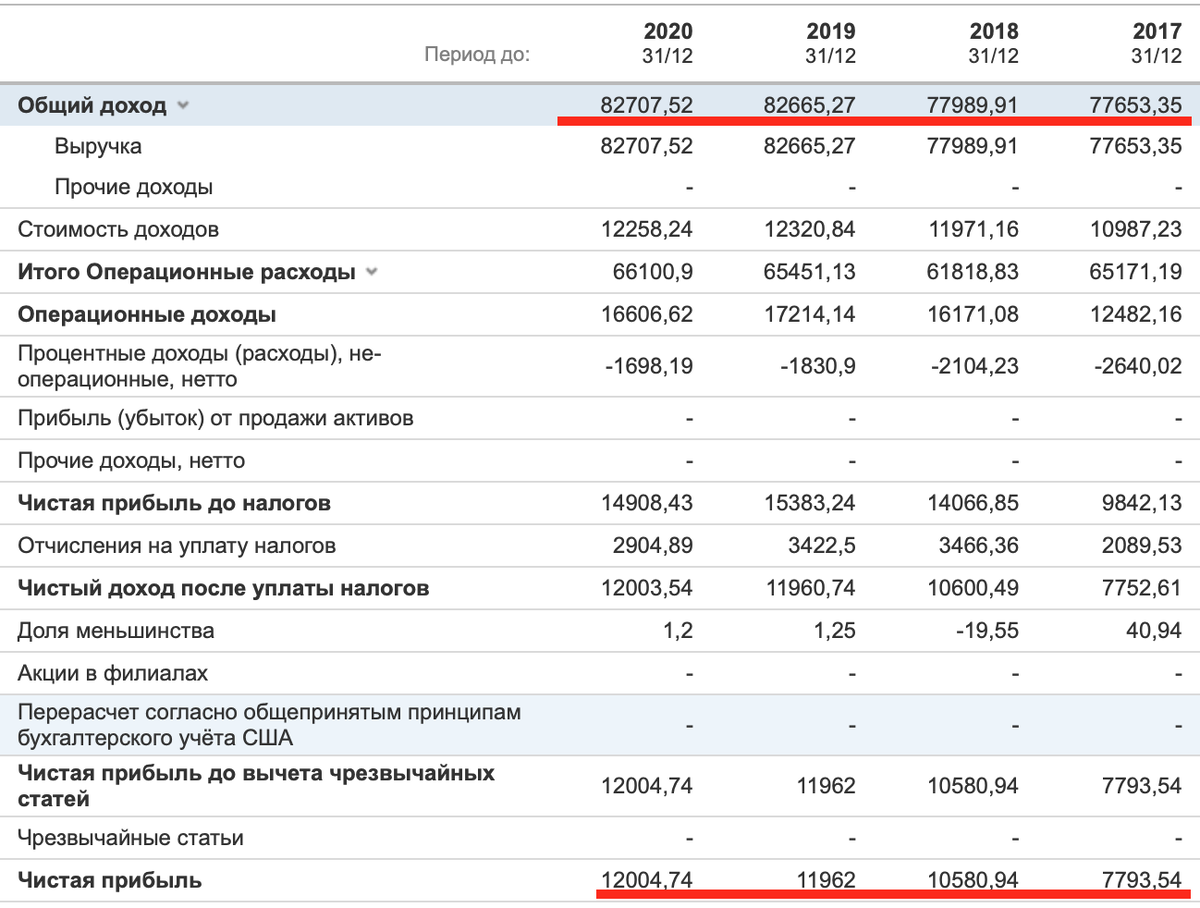Image resolution: width=1200 pixels, height=908 pixels.
Task: Select the Общий доход row label
Action: point(92,104)
